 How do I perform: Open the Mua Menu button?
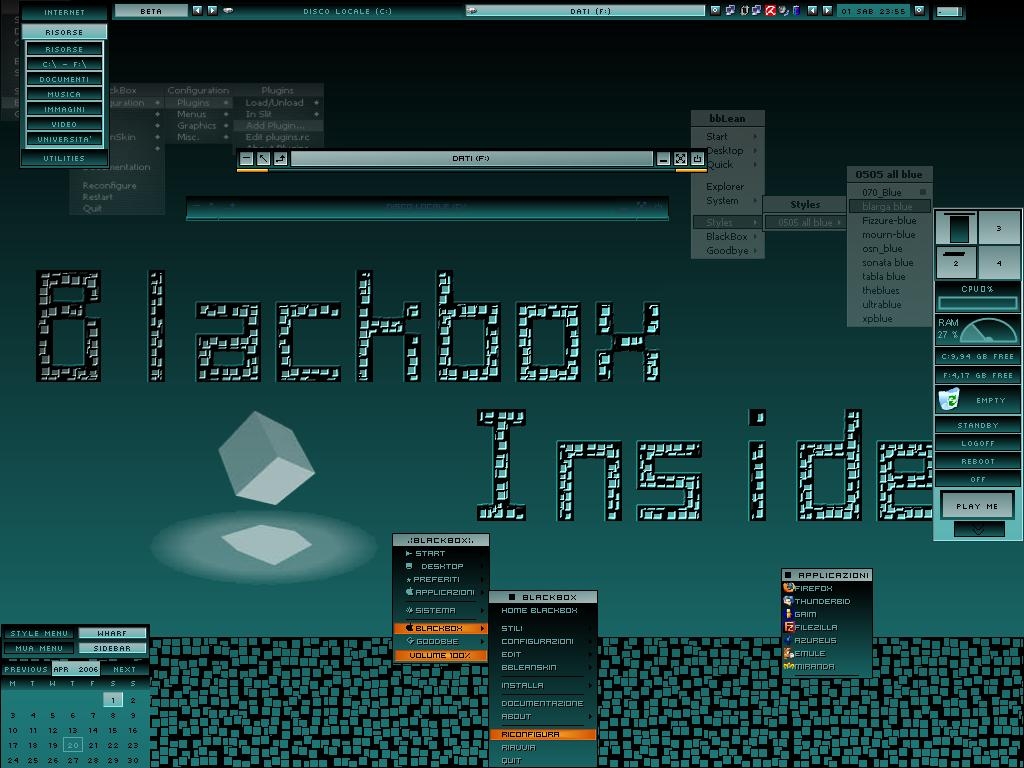pos(40,648)
